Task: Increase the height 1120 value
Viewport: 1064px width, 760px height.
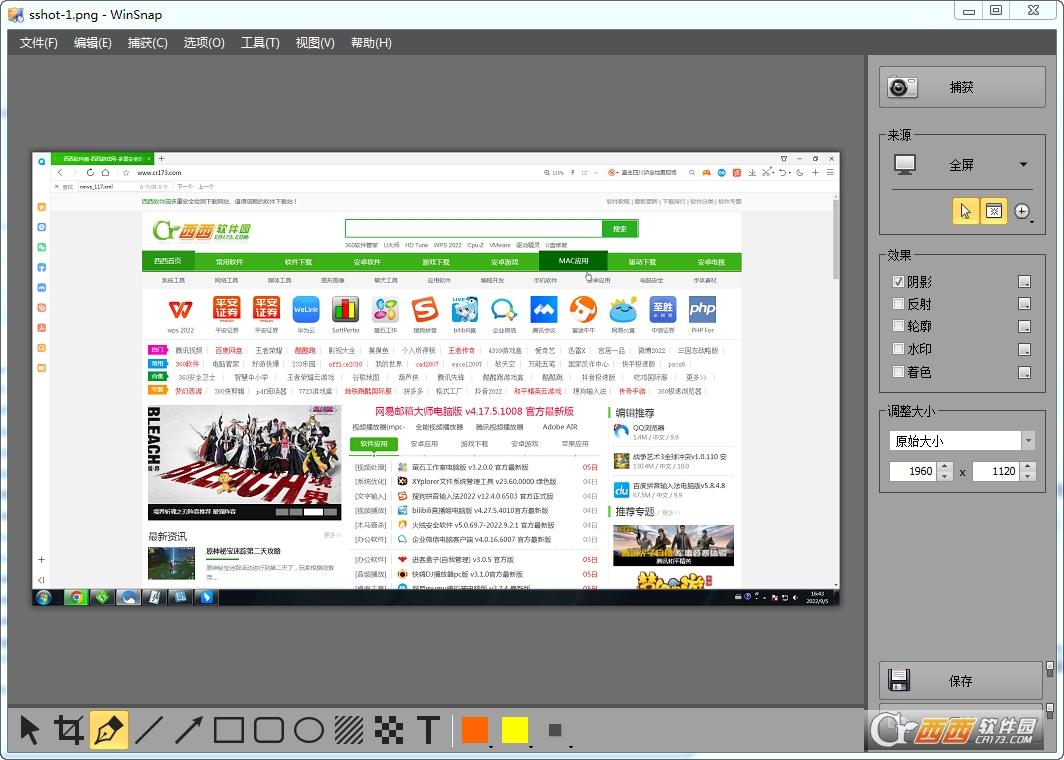Action: (1028, 466)
